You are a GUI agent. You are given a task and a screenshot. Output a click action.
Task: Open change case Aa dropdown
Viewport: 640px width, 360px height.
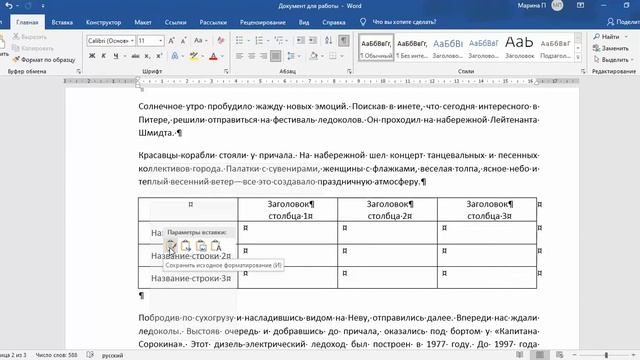coord(200,40)
